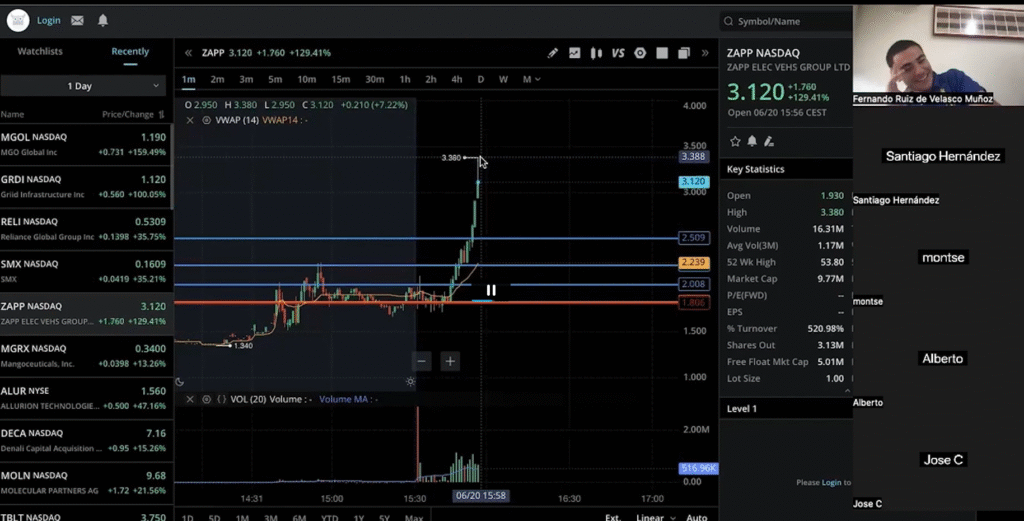This screenshot has width=1024, height=521.
Task: Set a price alert bell for ZAPP
Action: pos(752,141)
